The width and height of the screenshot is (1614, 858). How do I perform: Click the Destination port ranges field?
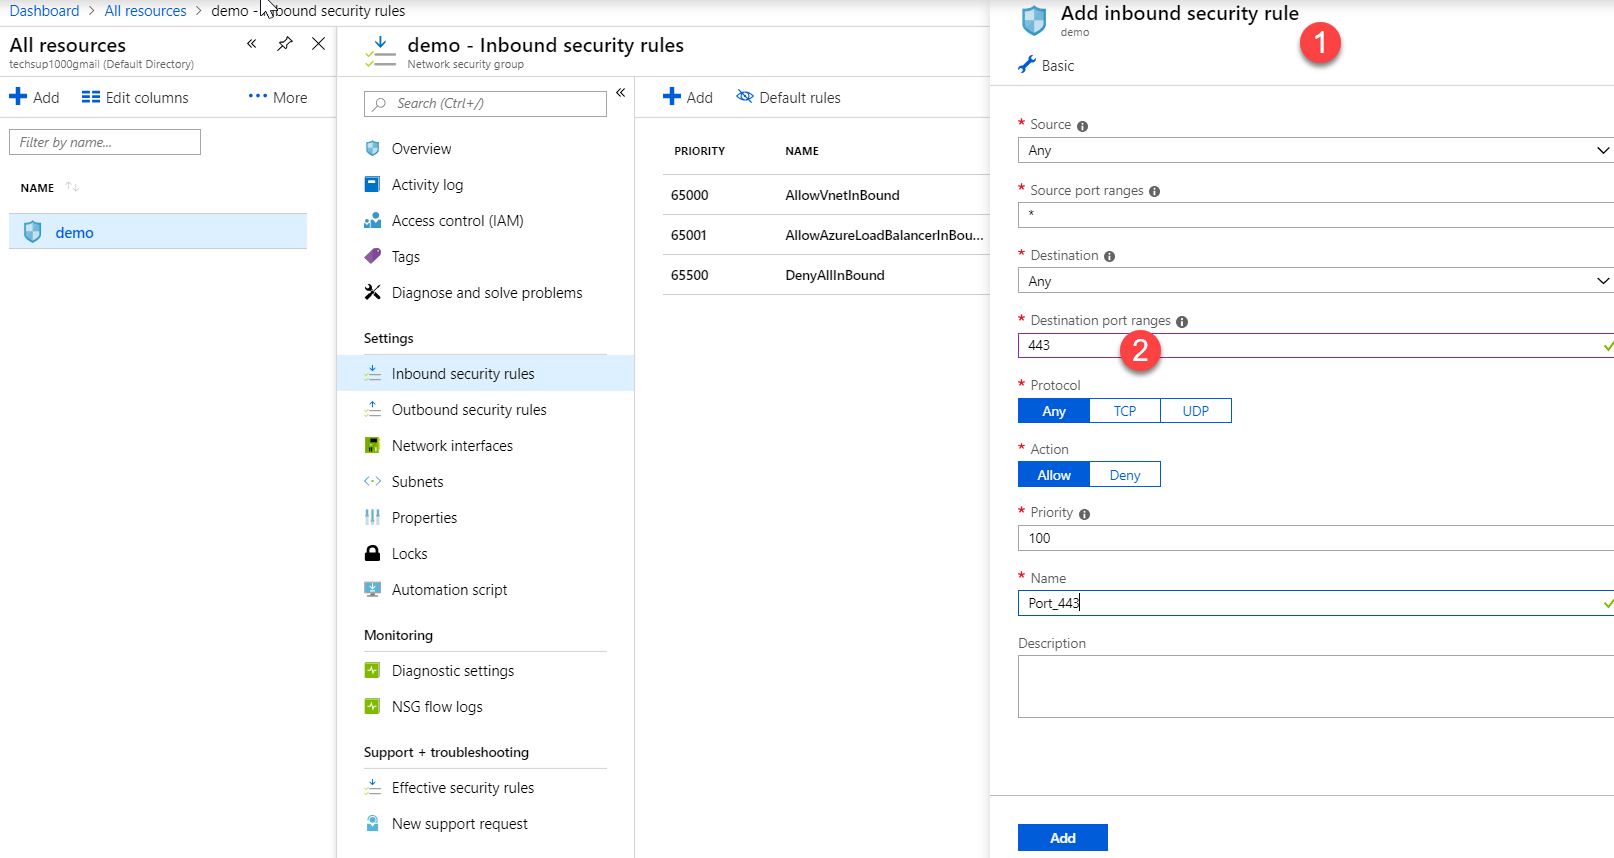[x=1316, y=345]
